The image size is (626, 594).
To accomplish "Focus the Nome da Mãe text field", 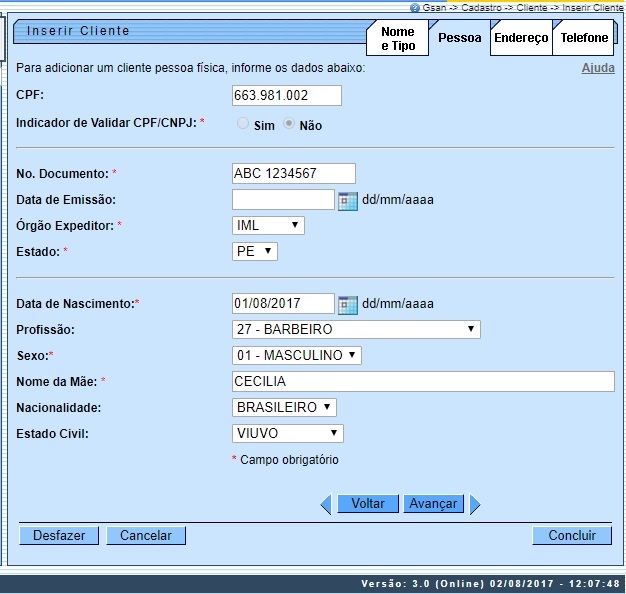I will pos(422,382).
